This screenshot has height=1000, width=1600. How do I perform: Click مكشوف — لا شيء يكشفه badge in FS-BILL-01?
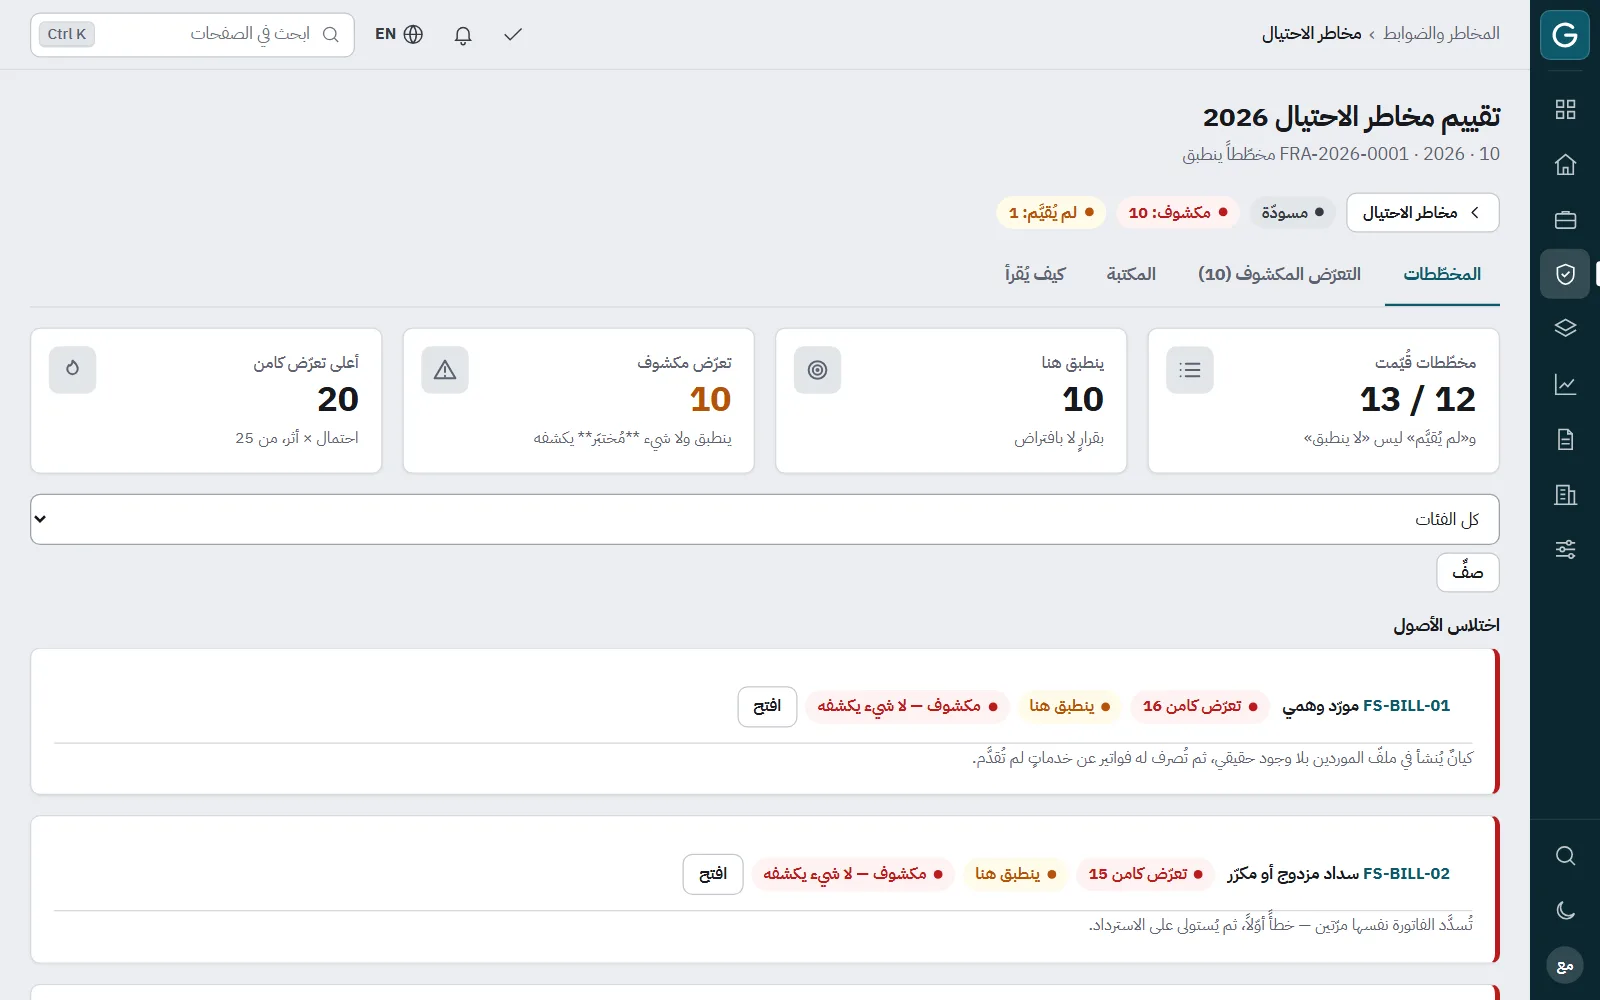point(907,706)
